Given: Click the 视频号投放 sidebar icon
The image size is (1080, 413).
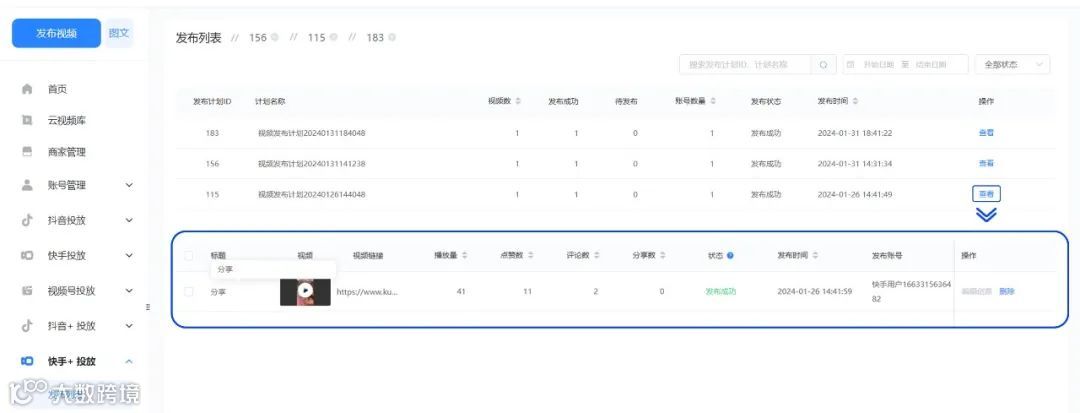Looking at the screenshot, I should [27, 290].
